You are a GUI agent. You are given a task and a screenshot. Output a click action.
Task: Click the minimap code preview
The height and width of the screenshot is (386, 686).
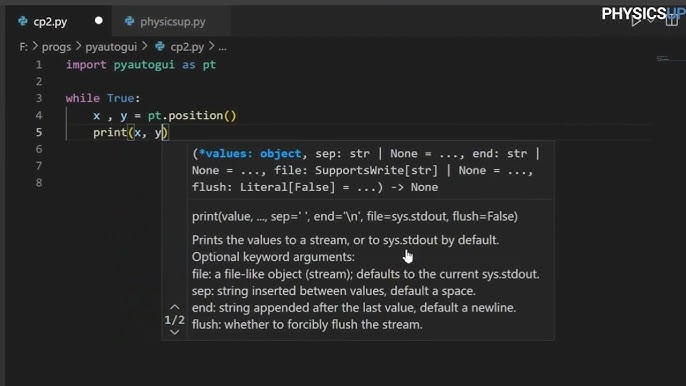click(x=662, y=58)
